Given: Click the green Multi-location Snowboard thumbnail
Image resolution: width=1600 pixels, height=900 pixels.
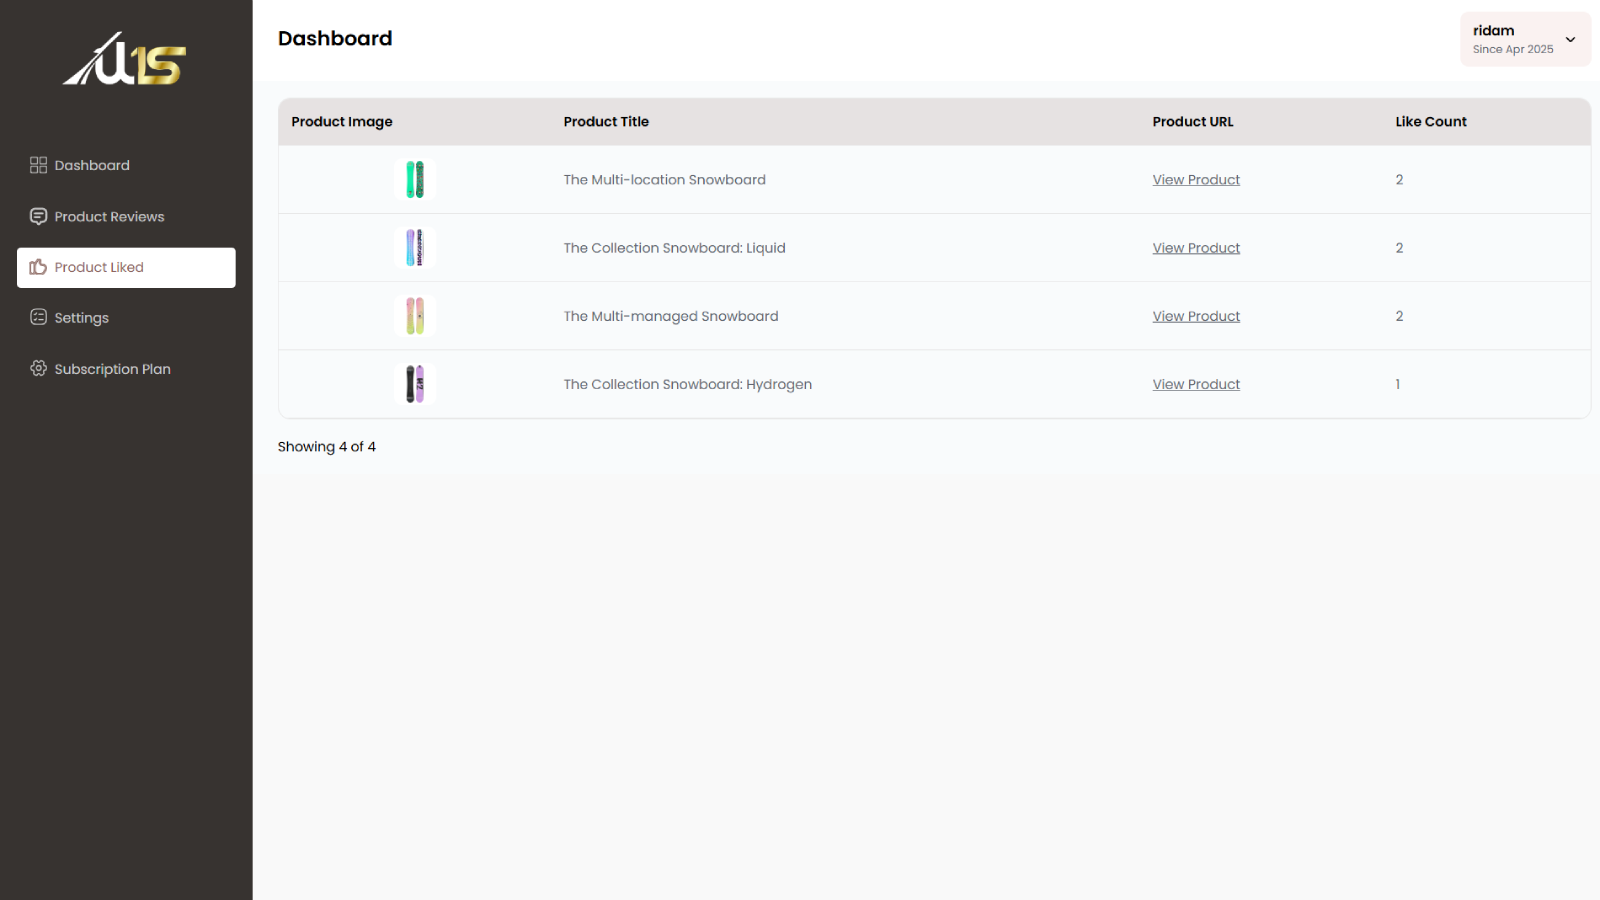Looking at the screenshot, I should [x=415, y=180].
